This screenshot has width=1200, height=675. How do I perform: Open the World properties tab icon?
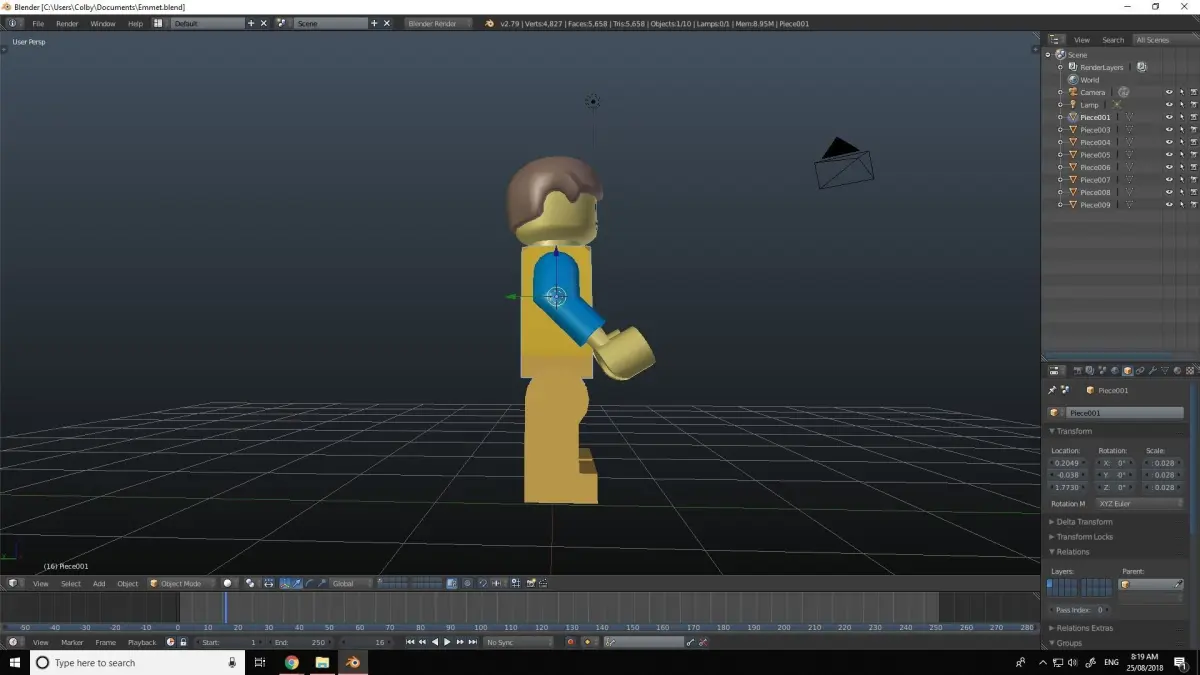point(1114,370)
